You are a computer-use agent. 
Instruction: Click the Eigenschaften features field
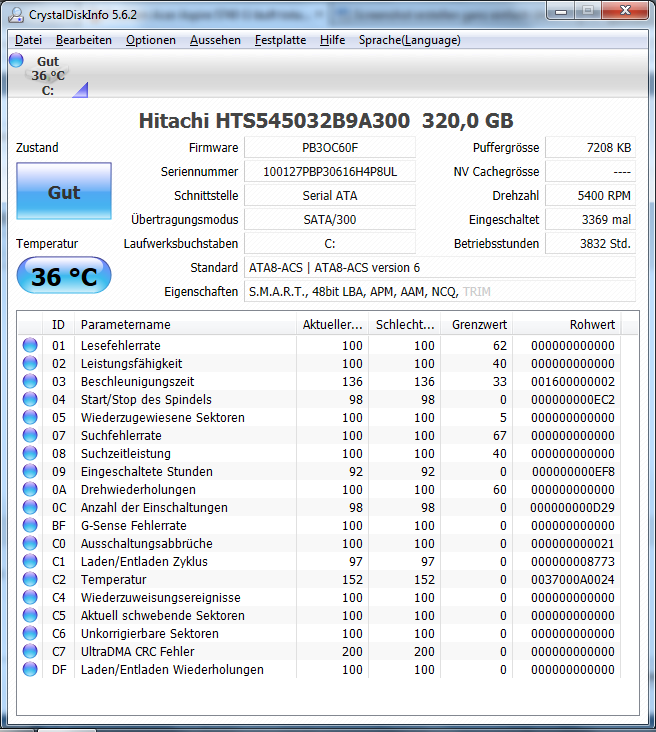tap(440, 292)
